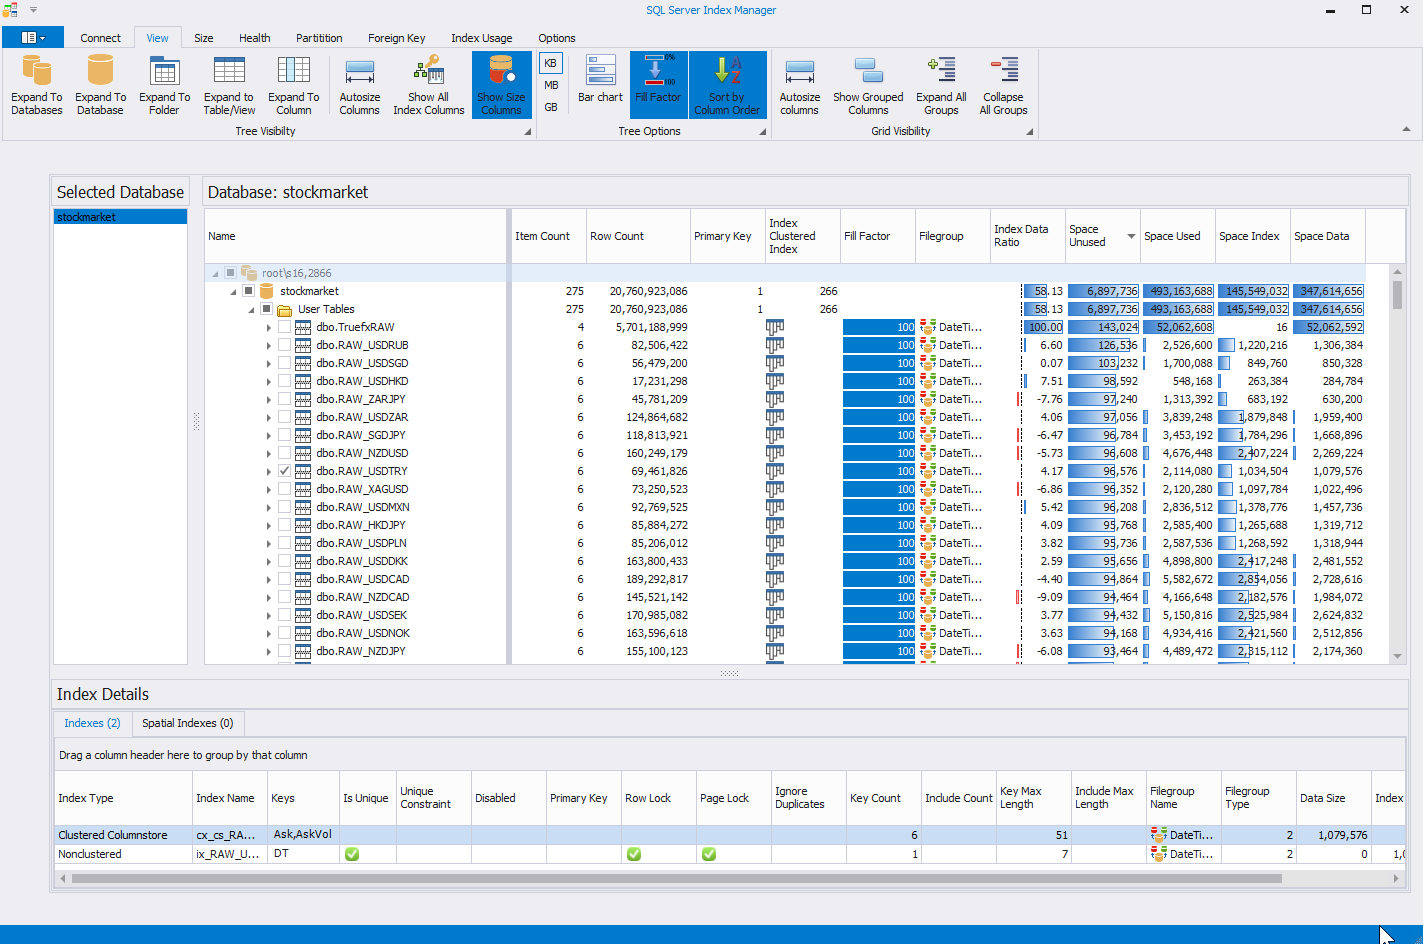Check the dbo.TruefxRAW checkbox

pos(285,327)
